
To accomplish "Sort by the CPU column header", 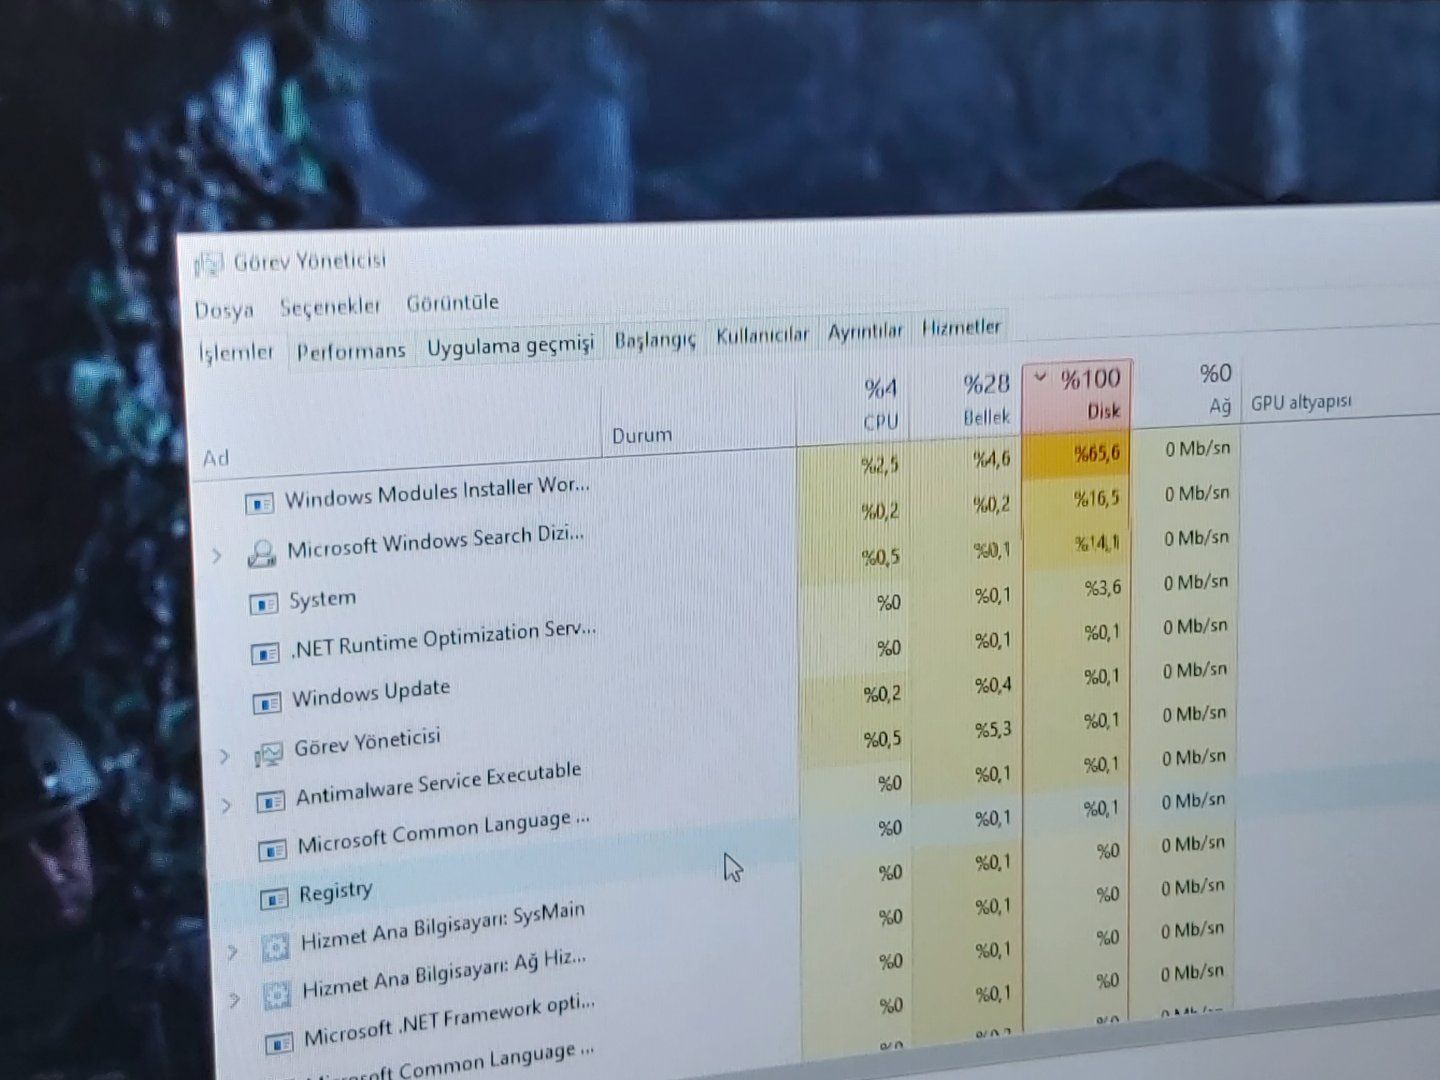I will point(880,404).
